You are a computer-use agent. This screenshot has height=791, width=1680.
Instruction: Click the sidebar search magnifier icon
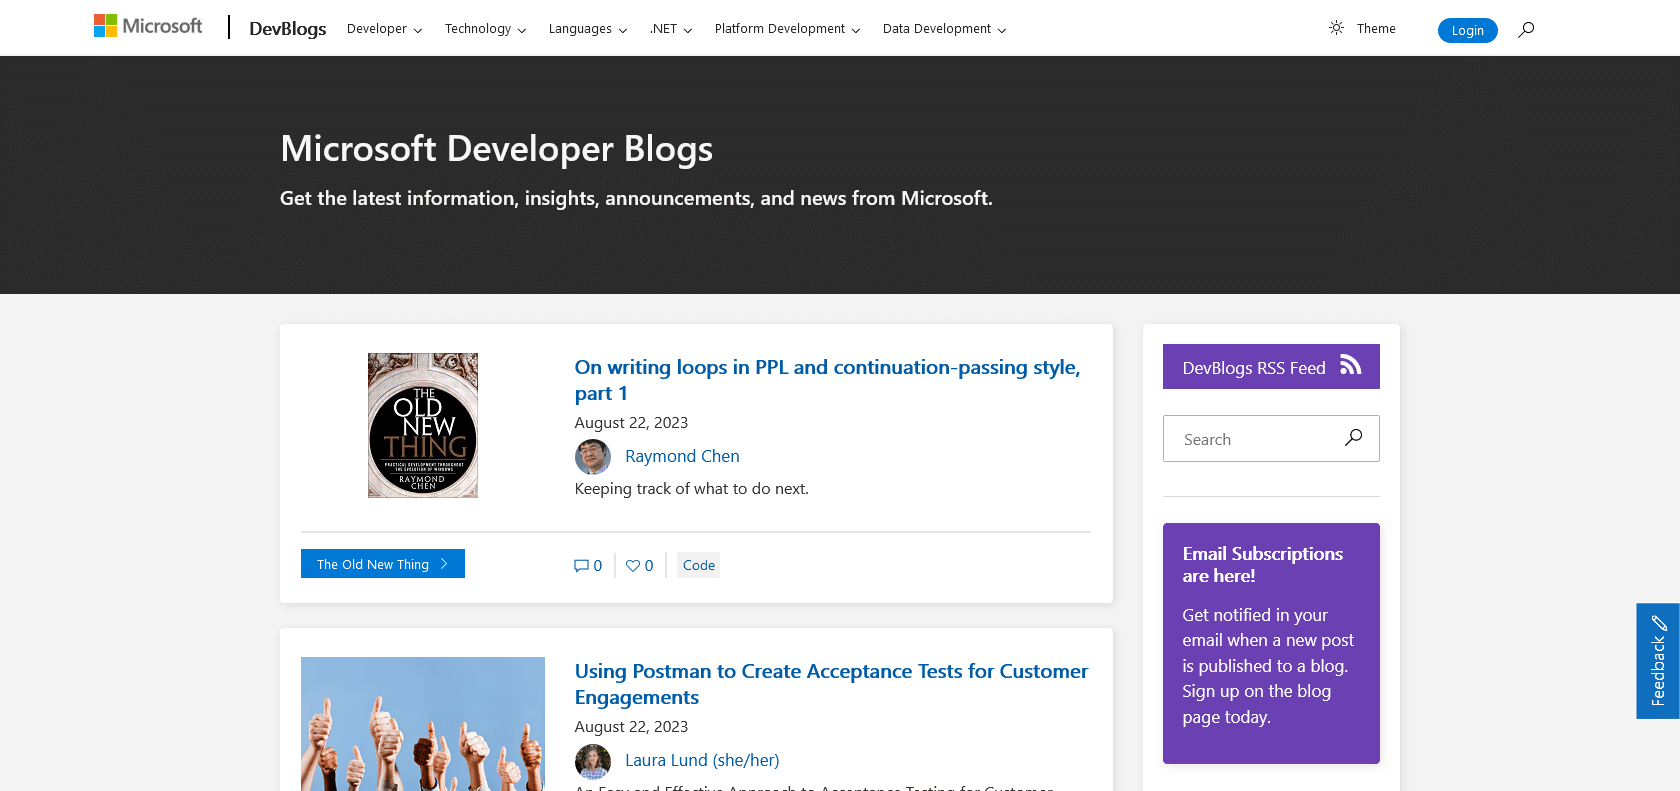(1353, 438)
